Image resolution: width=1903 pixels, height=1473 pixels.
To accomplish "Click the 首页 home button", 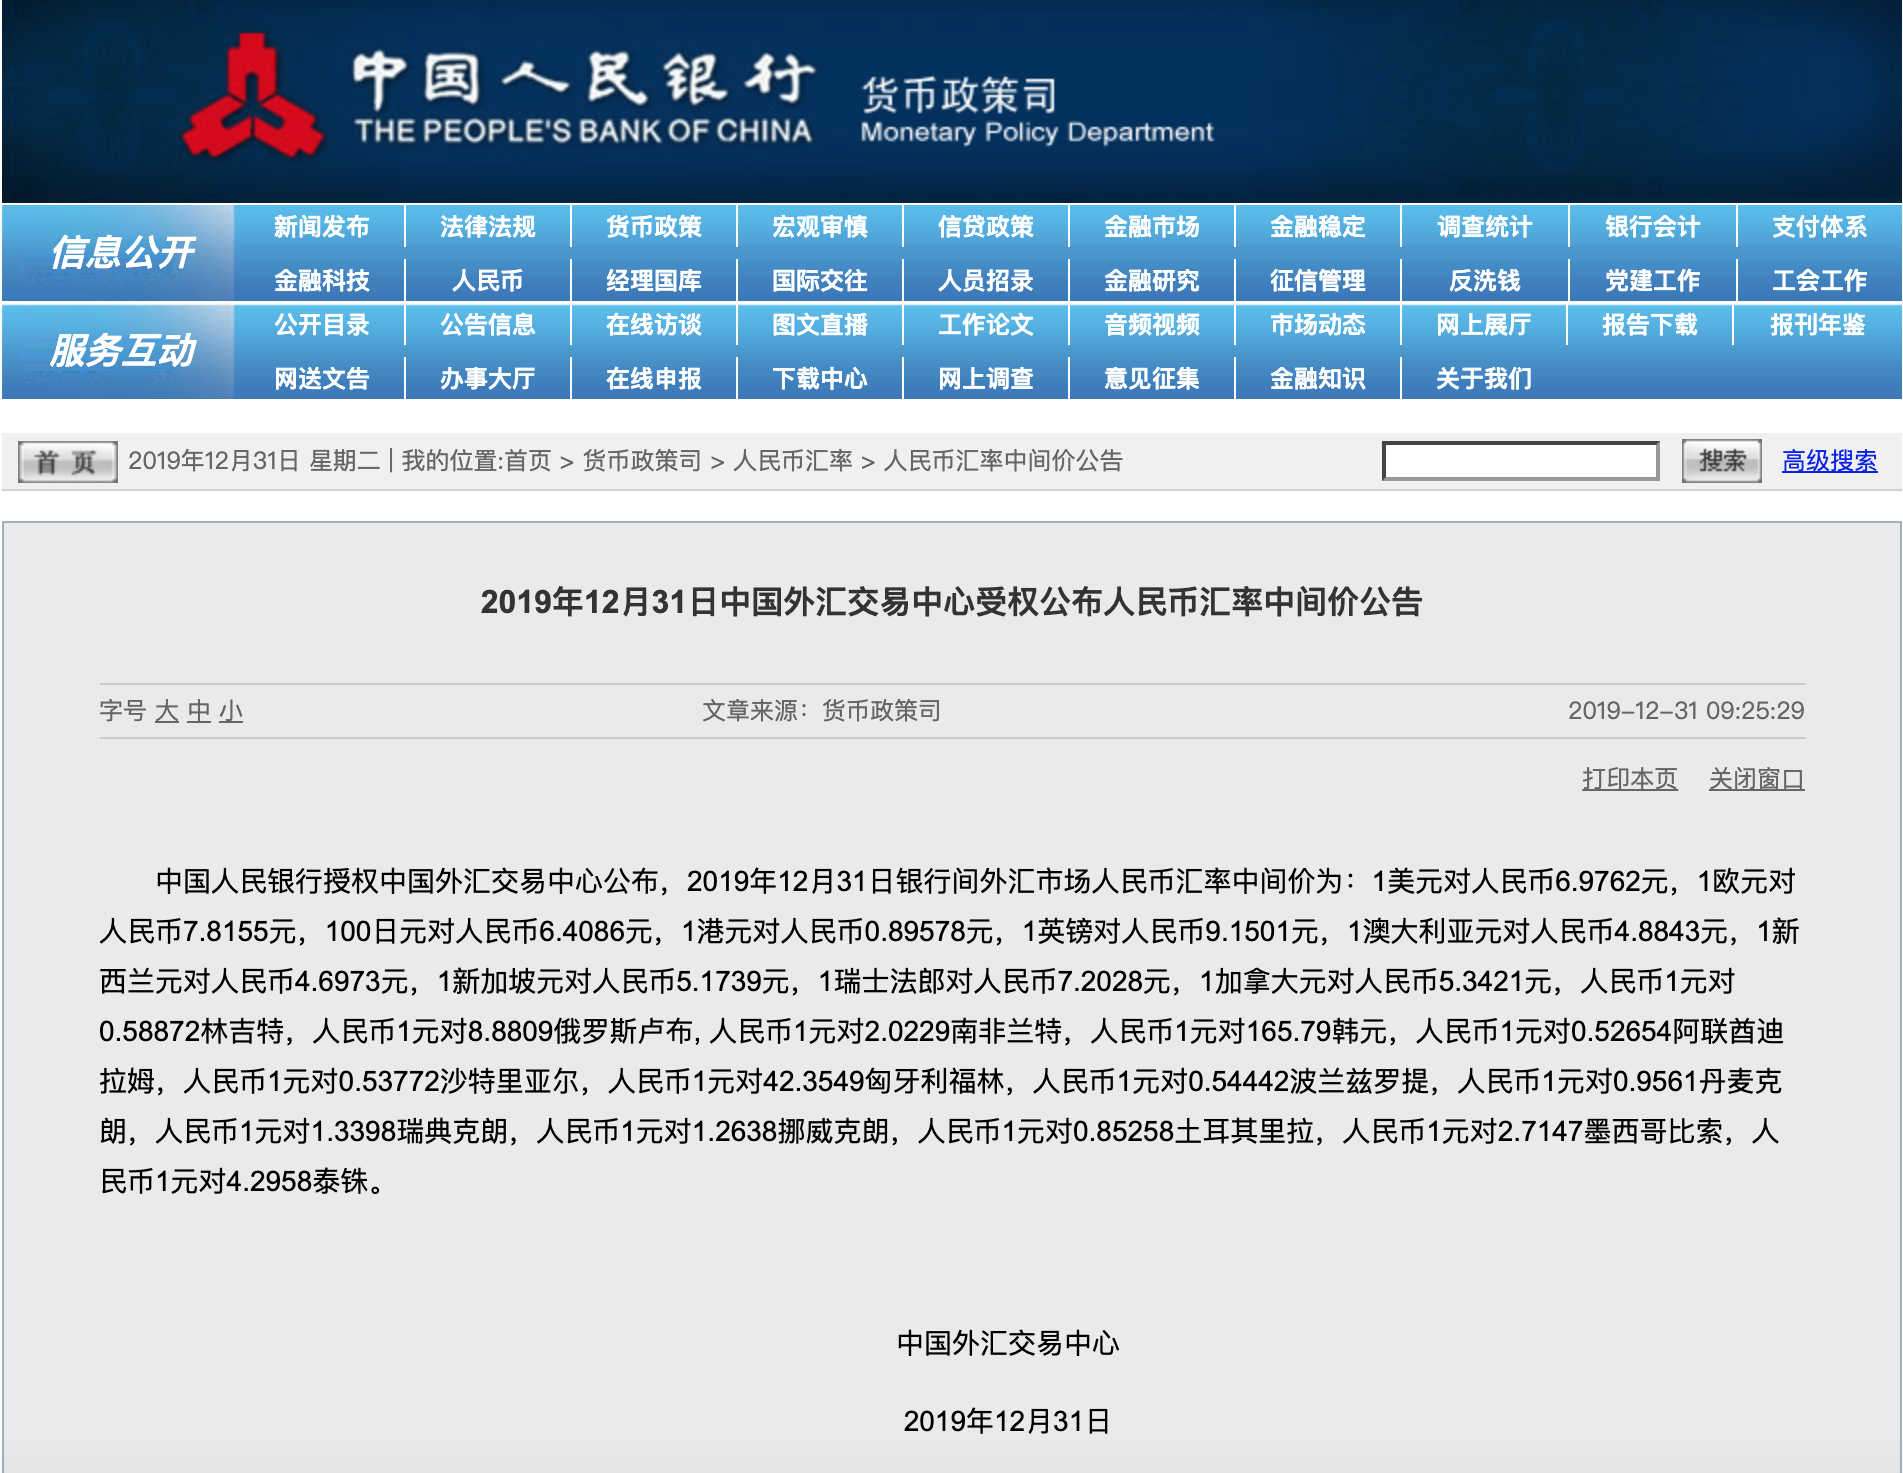I will tap(67, 462).
